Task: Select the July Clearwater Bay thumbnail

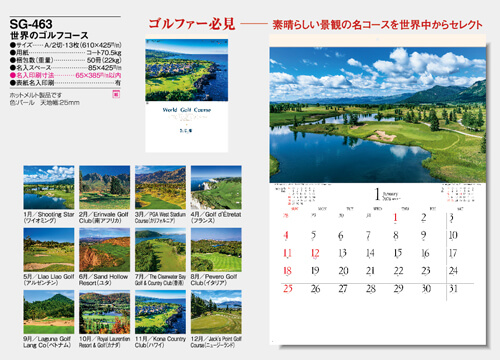Action: [x=160, y=250]
